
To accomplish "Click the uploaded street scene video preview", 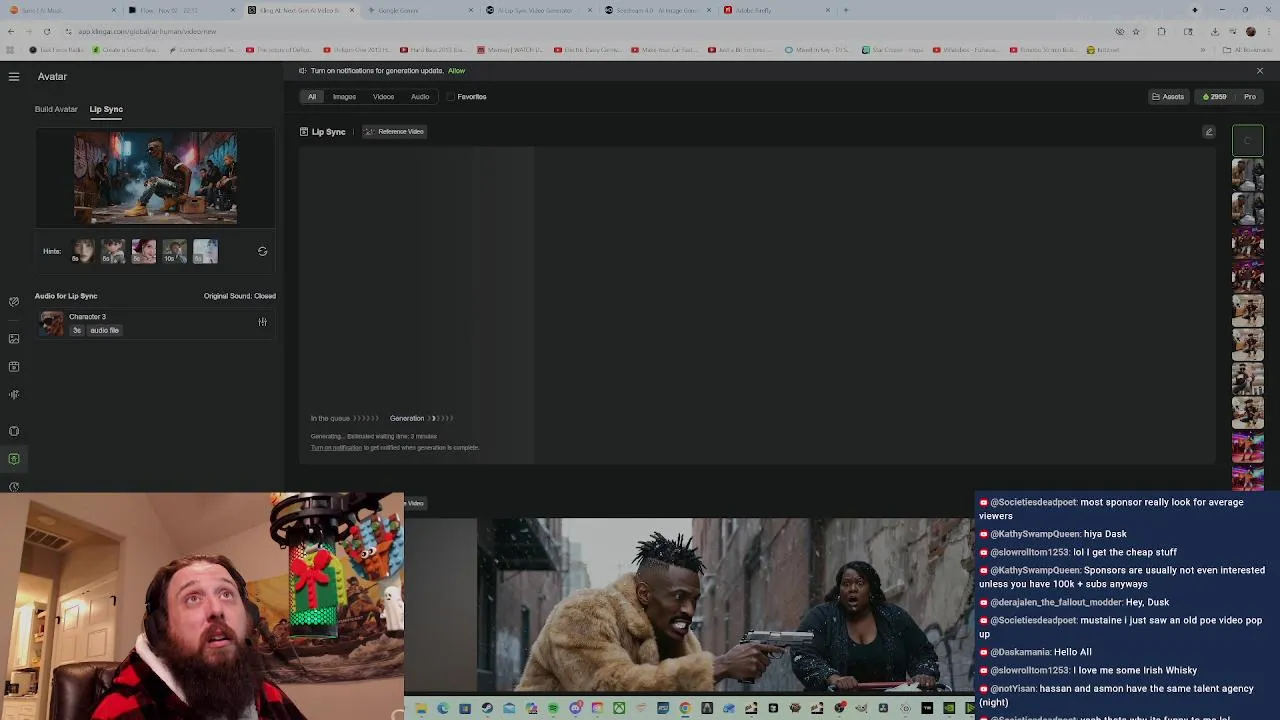I will pyautogui.click(x=155, y=178).
